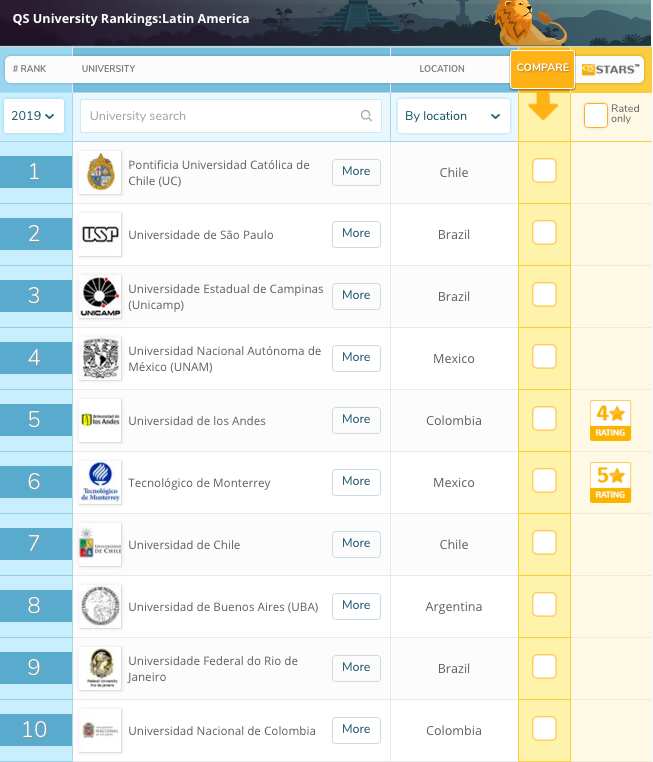Click the magnifier icon in University search

(x=366, y=116)
